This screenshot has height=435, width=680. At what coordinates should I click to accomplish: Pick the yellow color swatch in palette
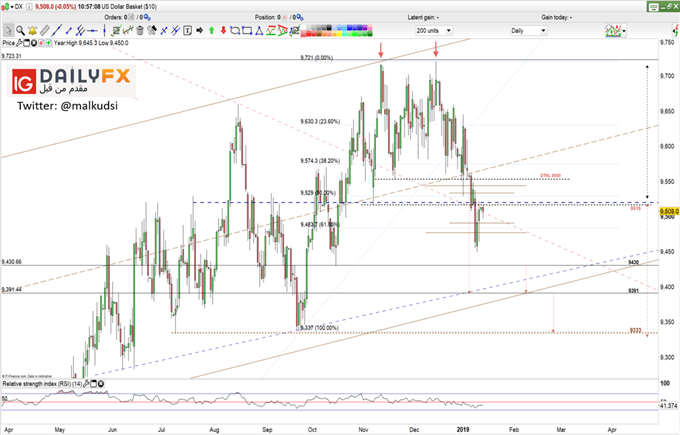point(339,34)
